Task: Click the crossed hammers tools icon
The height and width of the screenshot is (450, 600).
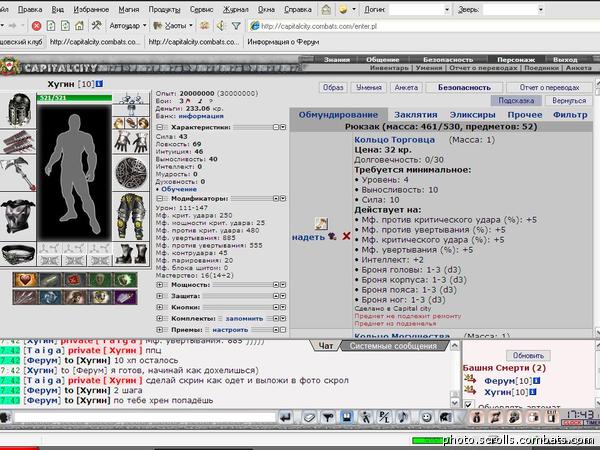Action: pos(96,26)
